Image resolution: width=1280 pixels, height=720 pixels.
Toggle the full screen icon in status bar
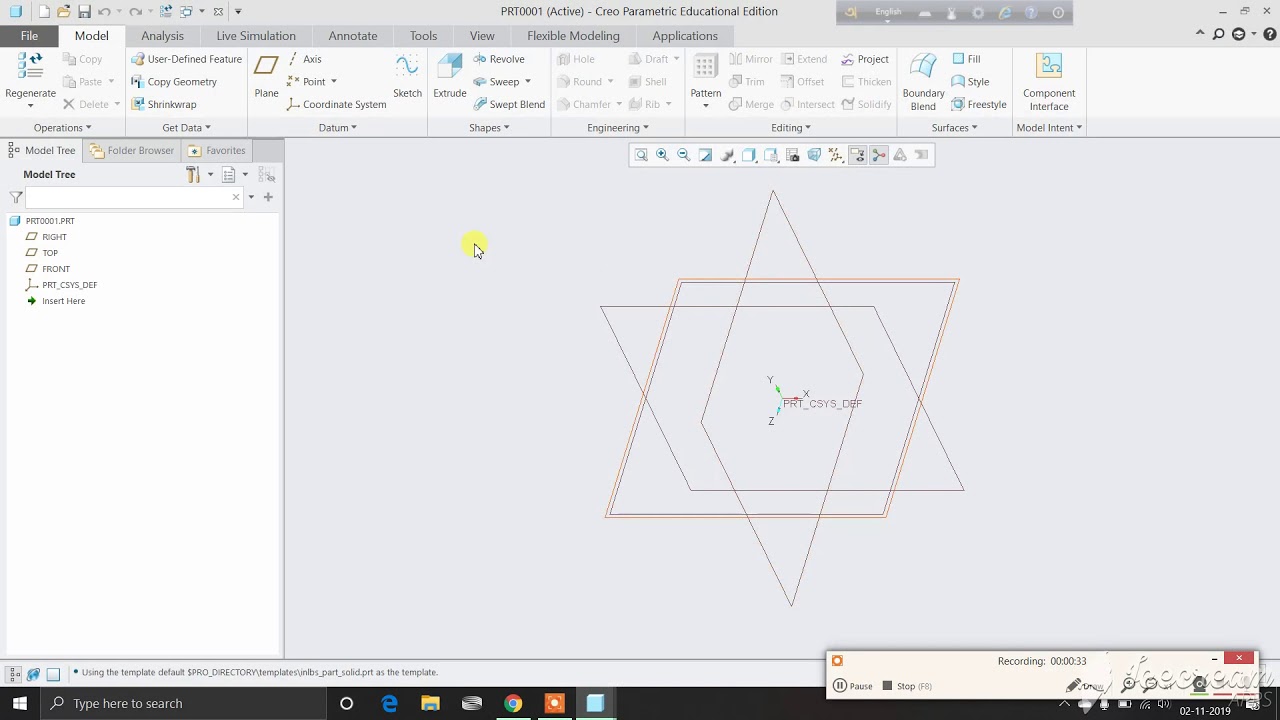[53, 674]
